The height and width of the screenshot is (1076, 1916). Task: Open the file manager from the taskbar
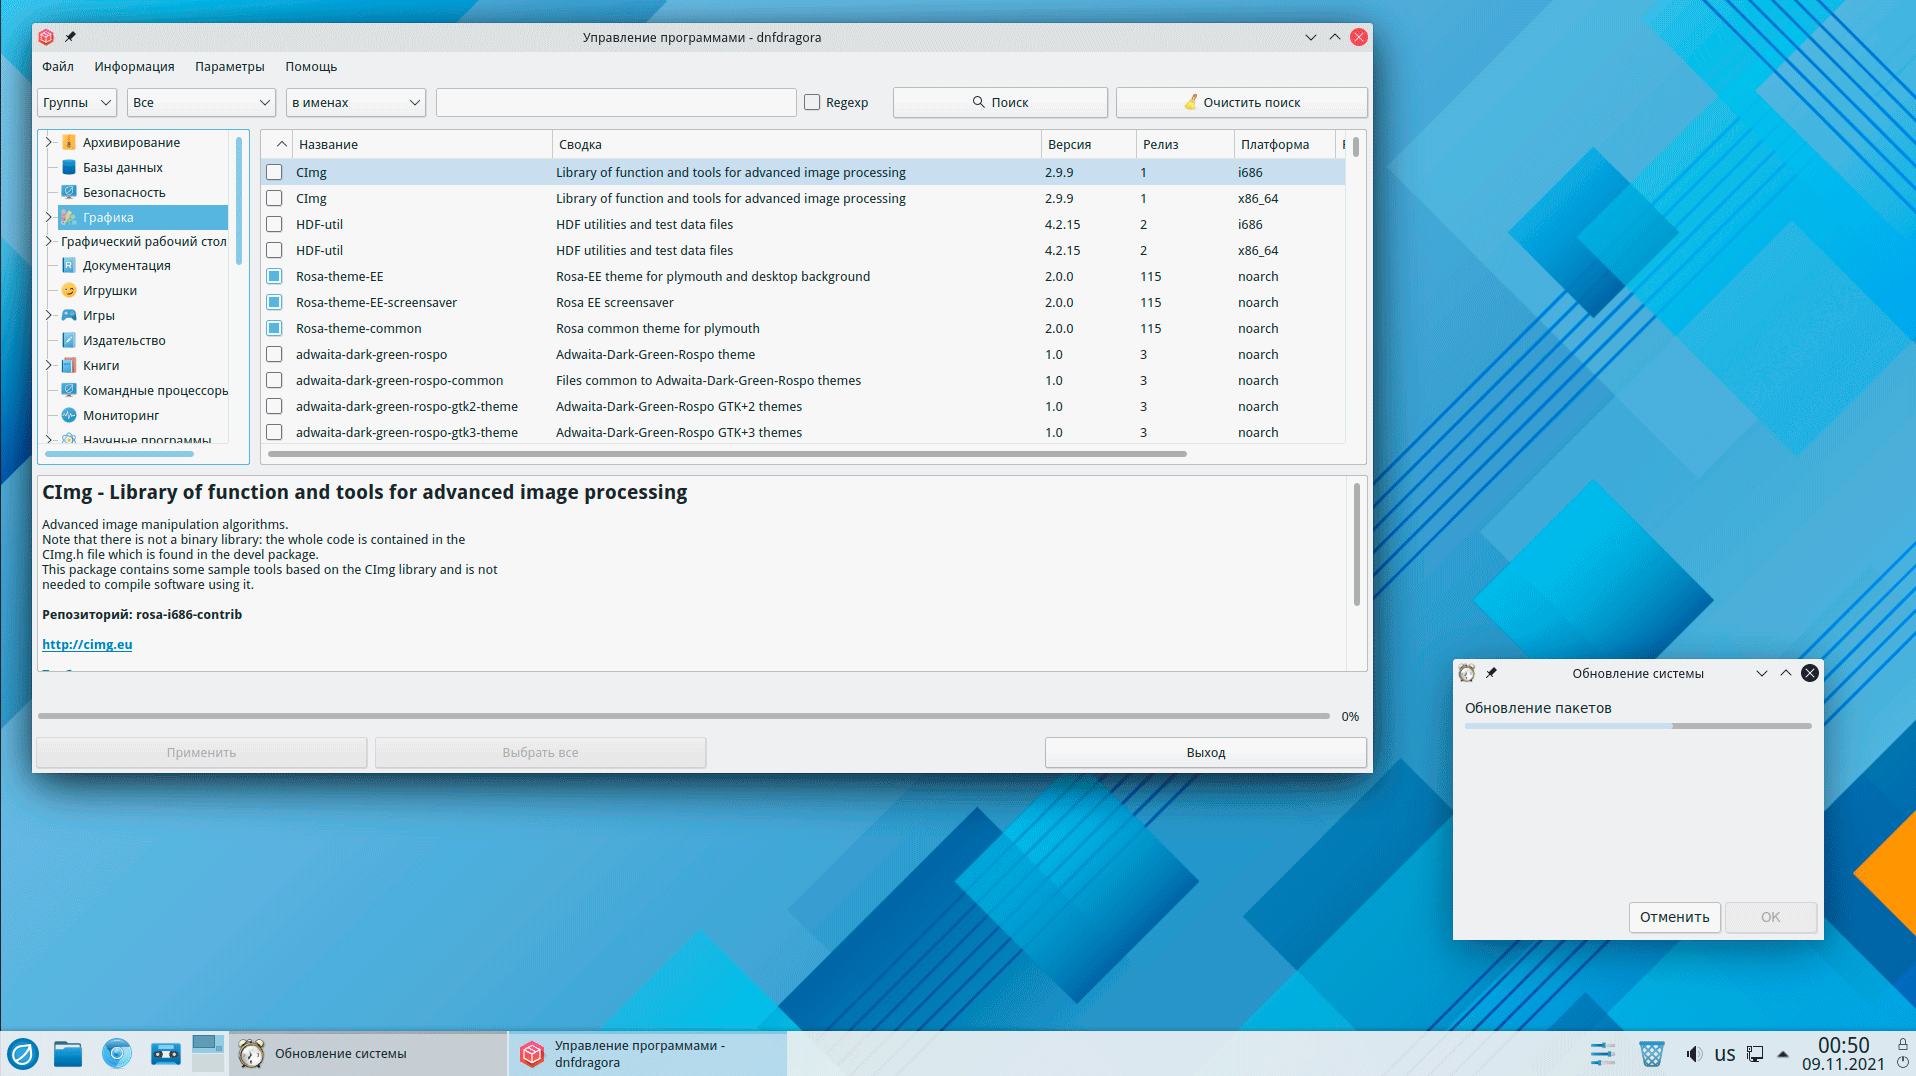pyautogui.click(x=68, y=1053)
